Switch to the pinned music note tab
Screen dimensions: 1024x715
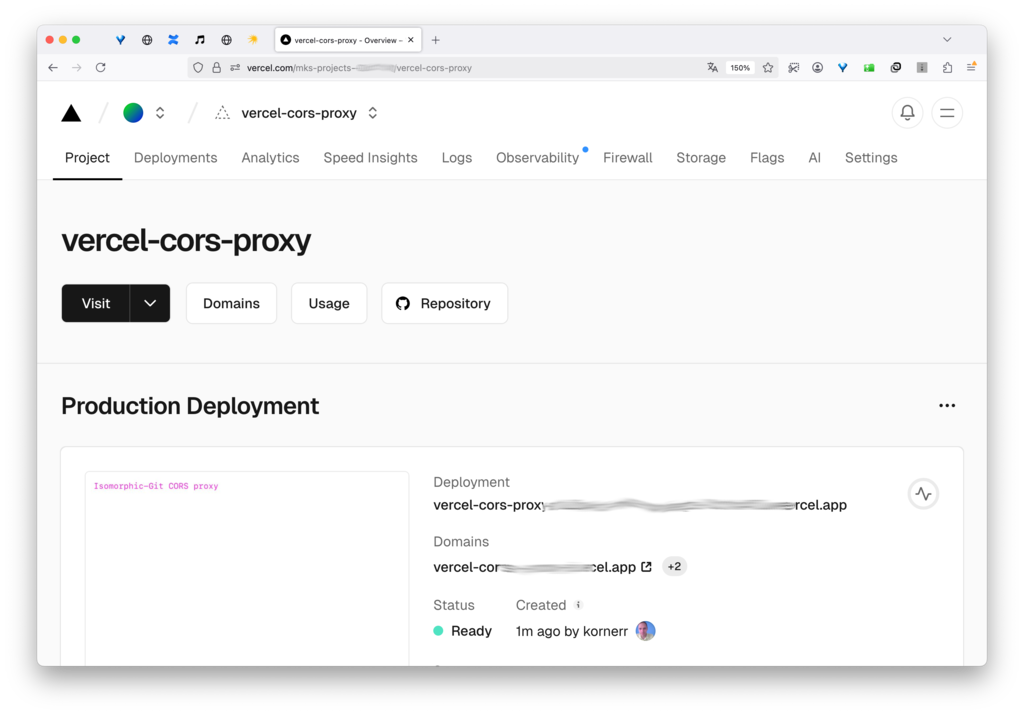tap(200, 40)
